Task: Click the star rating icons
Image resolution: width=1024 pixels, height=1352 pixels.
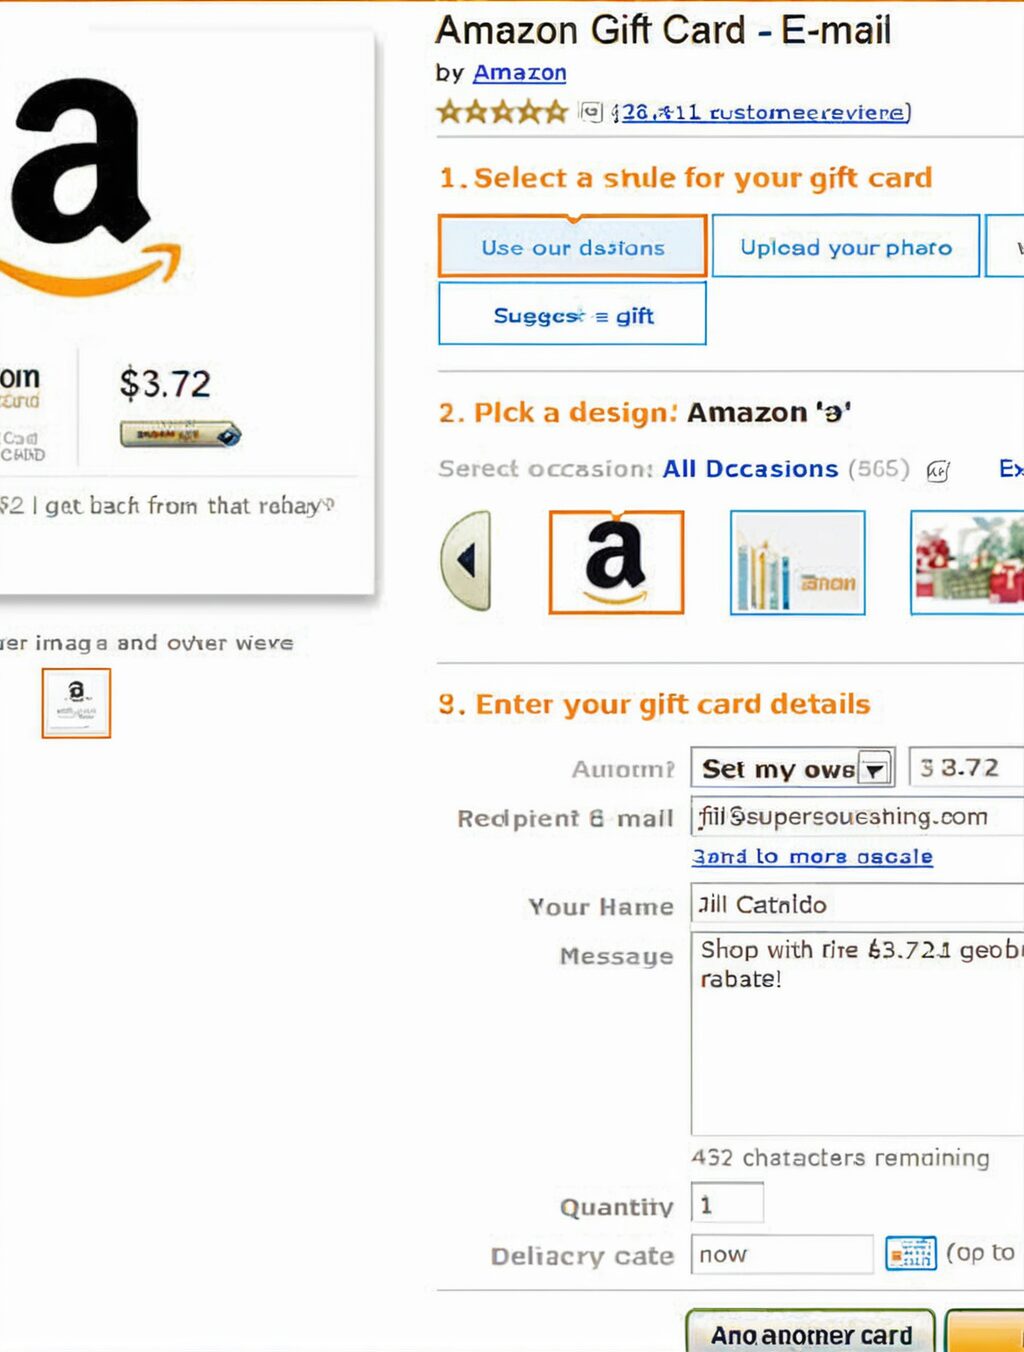Action: click(502, 111)
